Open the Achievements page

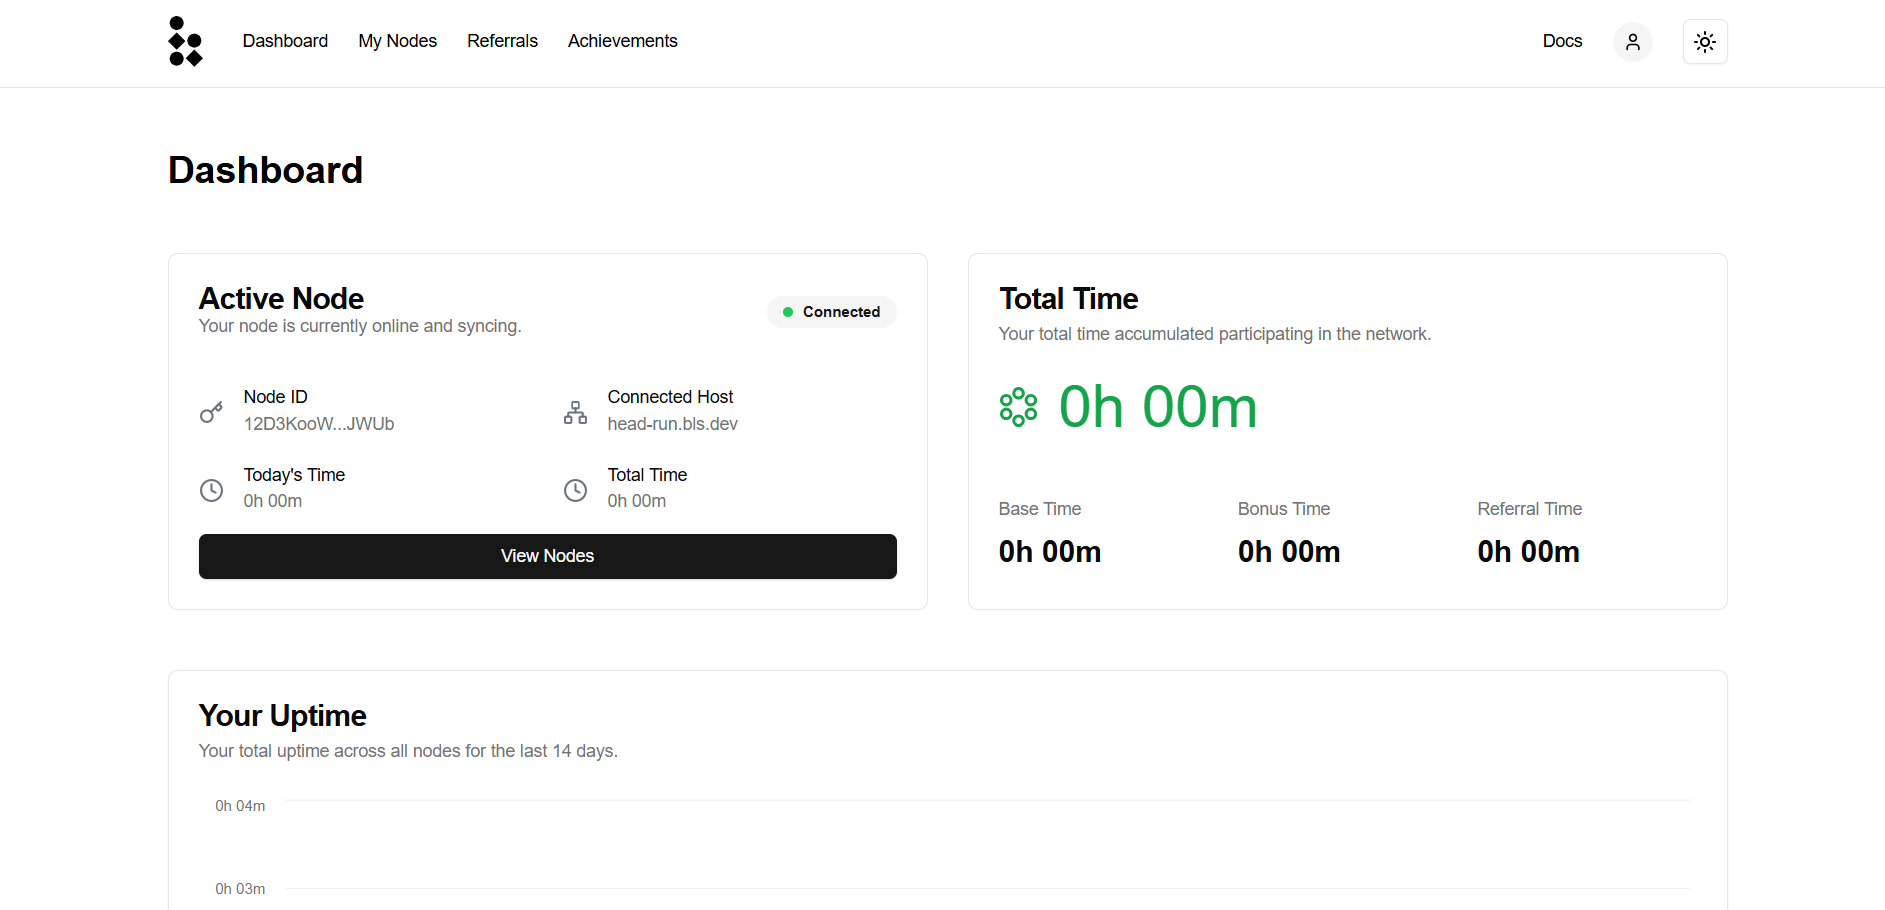622,41
